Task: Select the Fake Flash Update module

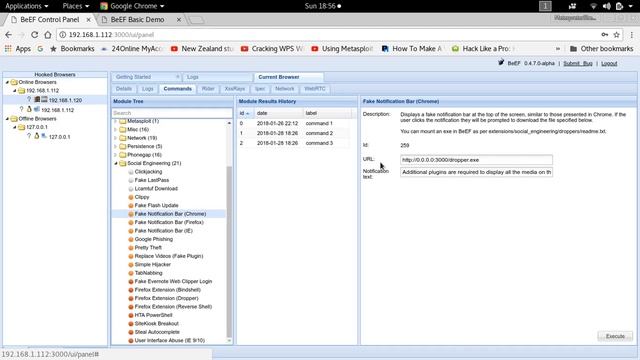Action: 156,205
